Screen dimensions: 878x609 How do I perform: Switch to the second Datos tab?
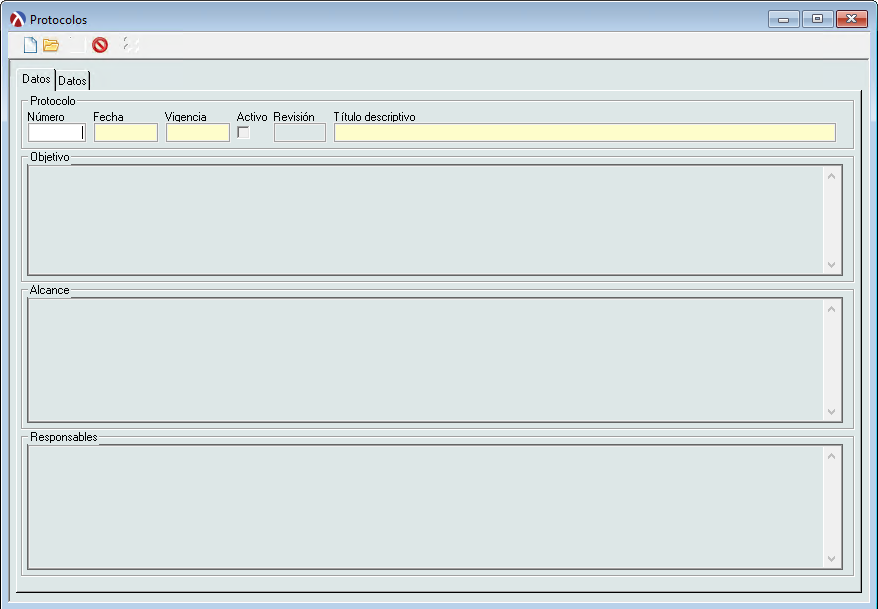click(x=72, y=80)
